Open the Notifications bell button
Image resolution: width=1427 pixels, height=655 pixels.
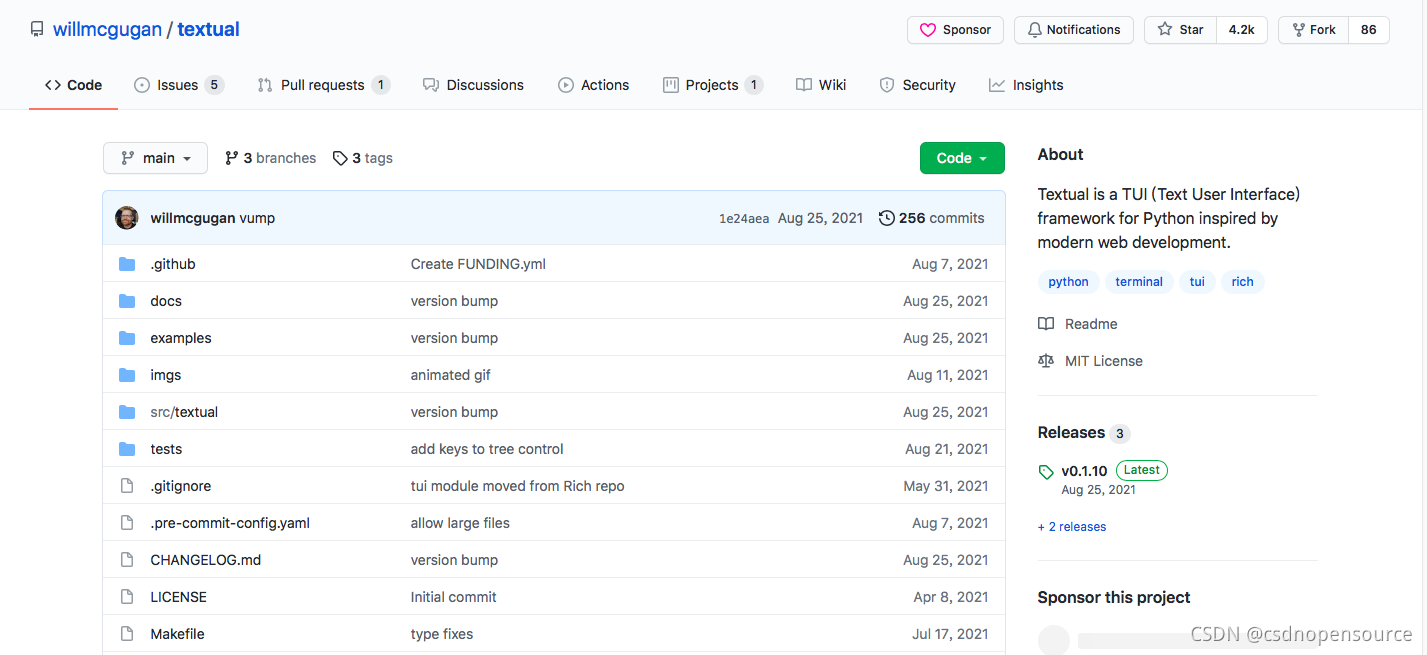(1074, 30)
